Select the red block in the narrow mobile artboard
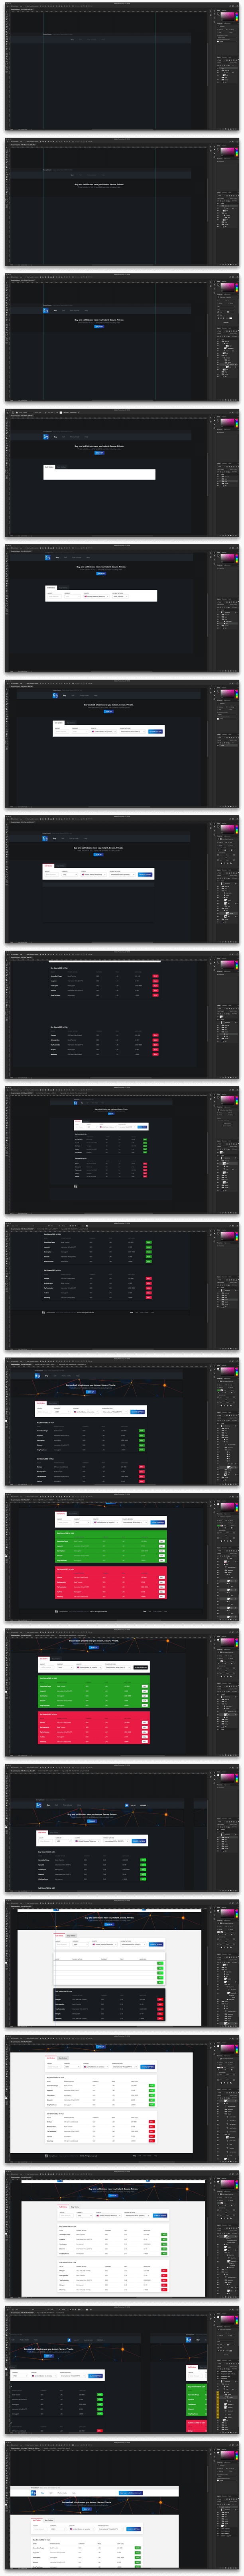244x2576 pixels. (x=196, y=2426)
